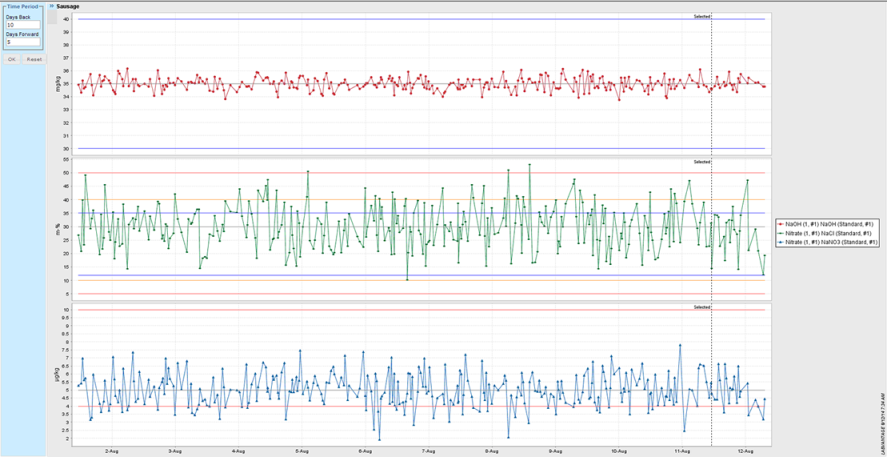Click the Days Back input field

coord(23,25)
